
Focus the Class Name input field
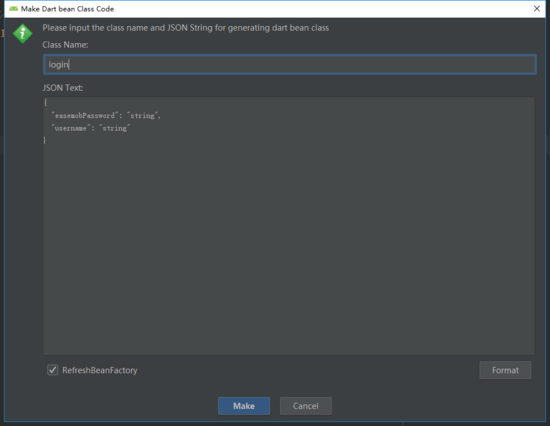290,65
